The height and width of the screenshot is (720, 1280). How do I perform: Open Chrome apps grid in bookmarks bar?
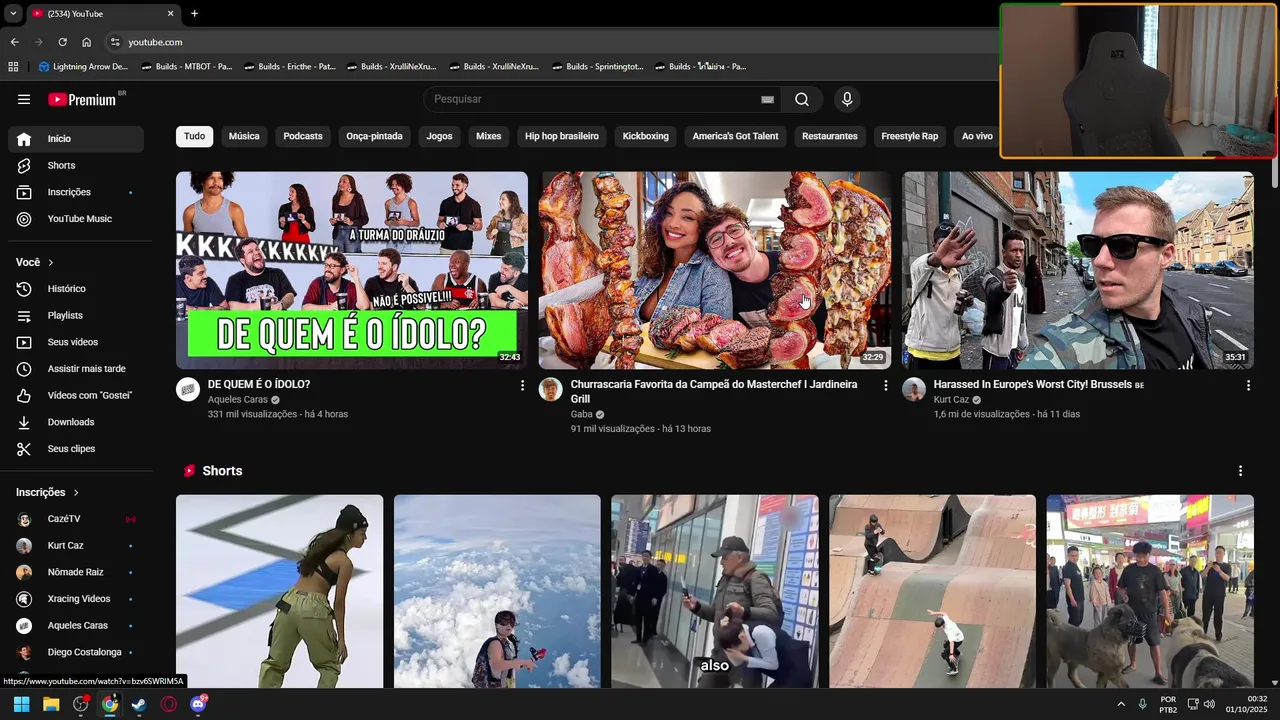coord(13,67)
